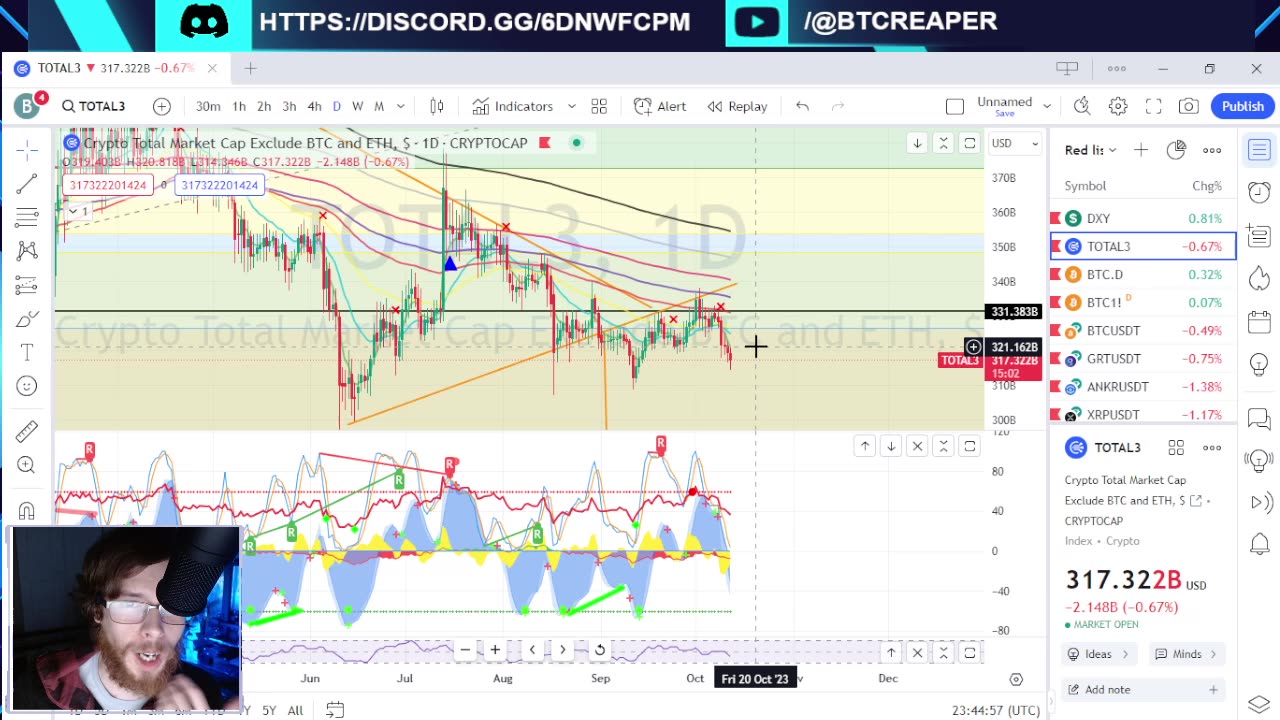Screen dimensions: 1280x720
Task: Select BTCUSDT in the watchlist
Action: pyautogui.click(x=1143, y=330)
